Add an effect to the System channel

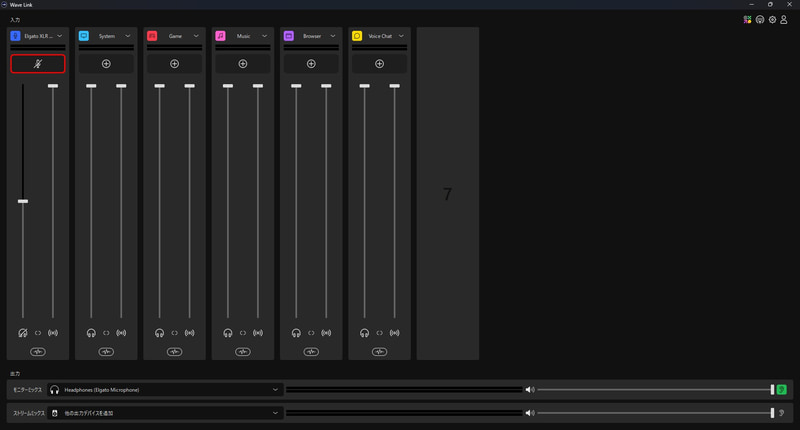point(106,64)
